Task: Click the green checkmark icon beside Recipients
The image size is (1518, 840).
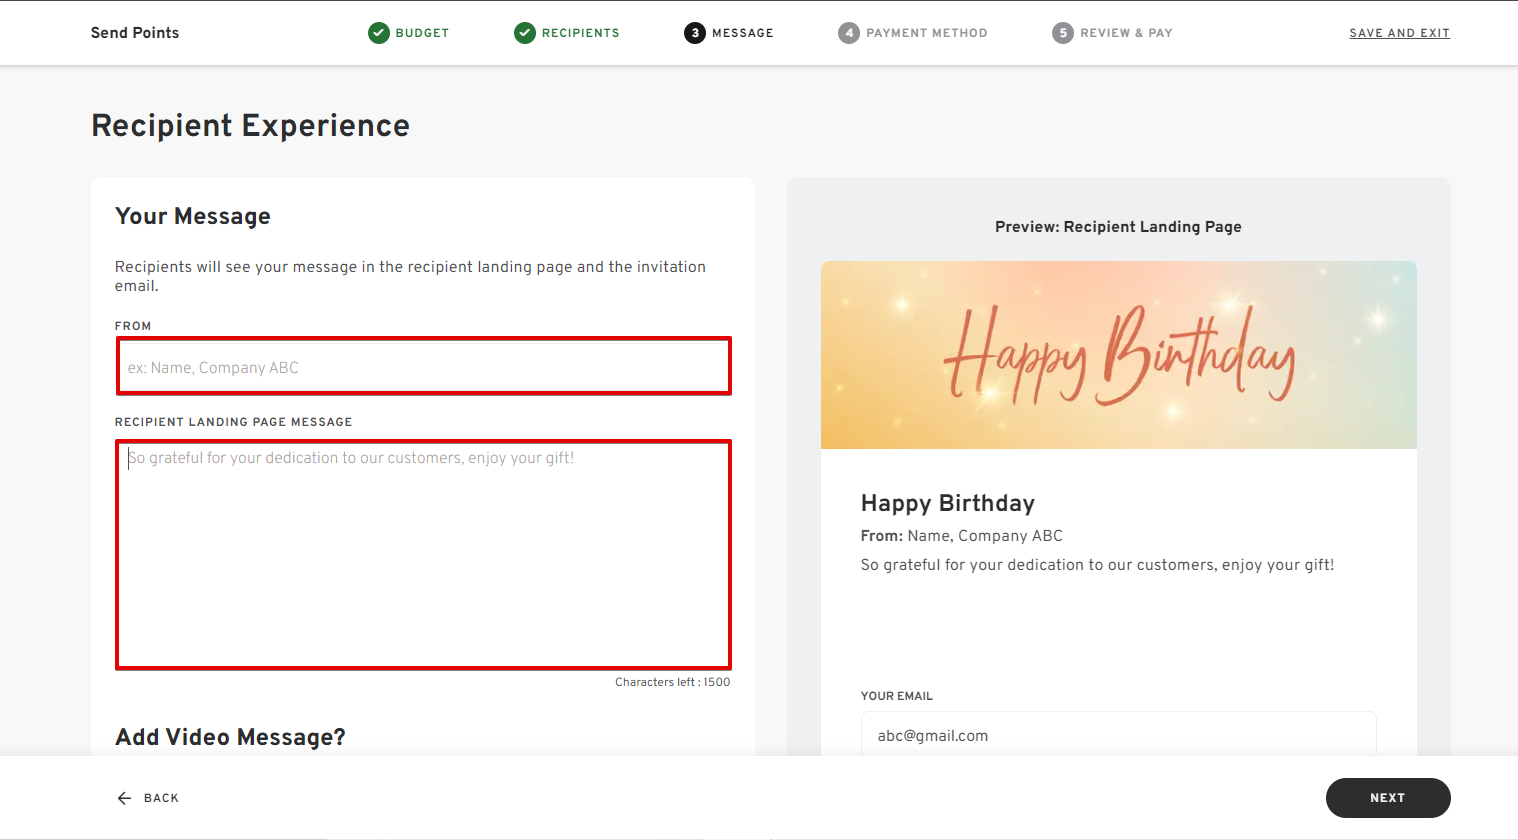Action: click(525, 33)
